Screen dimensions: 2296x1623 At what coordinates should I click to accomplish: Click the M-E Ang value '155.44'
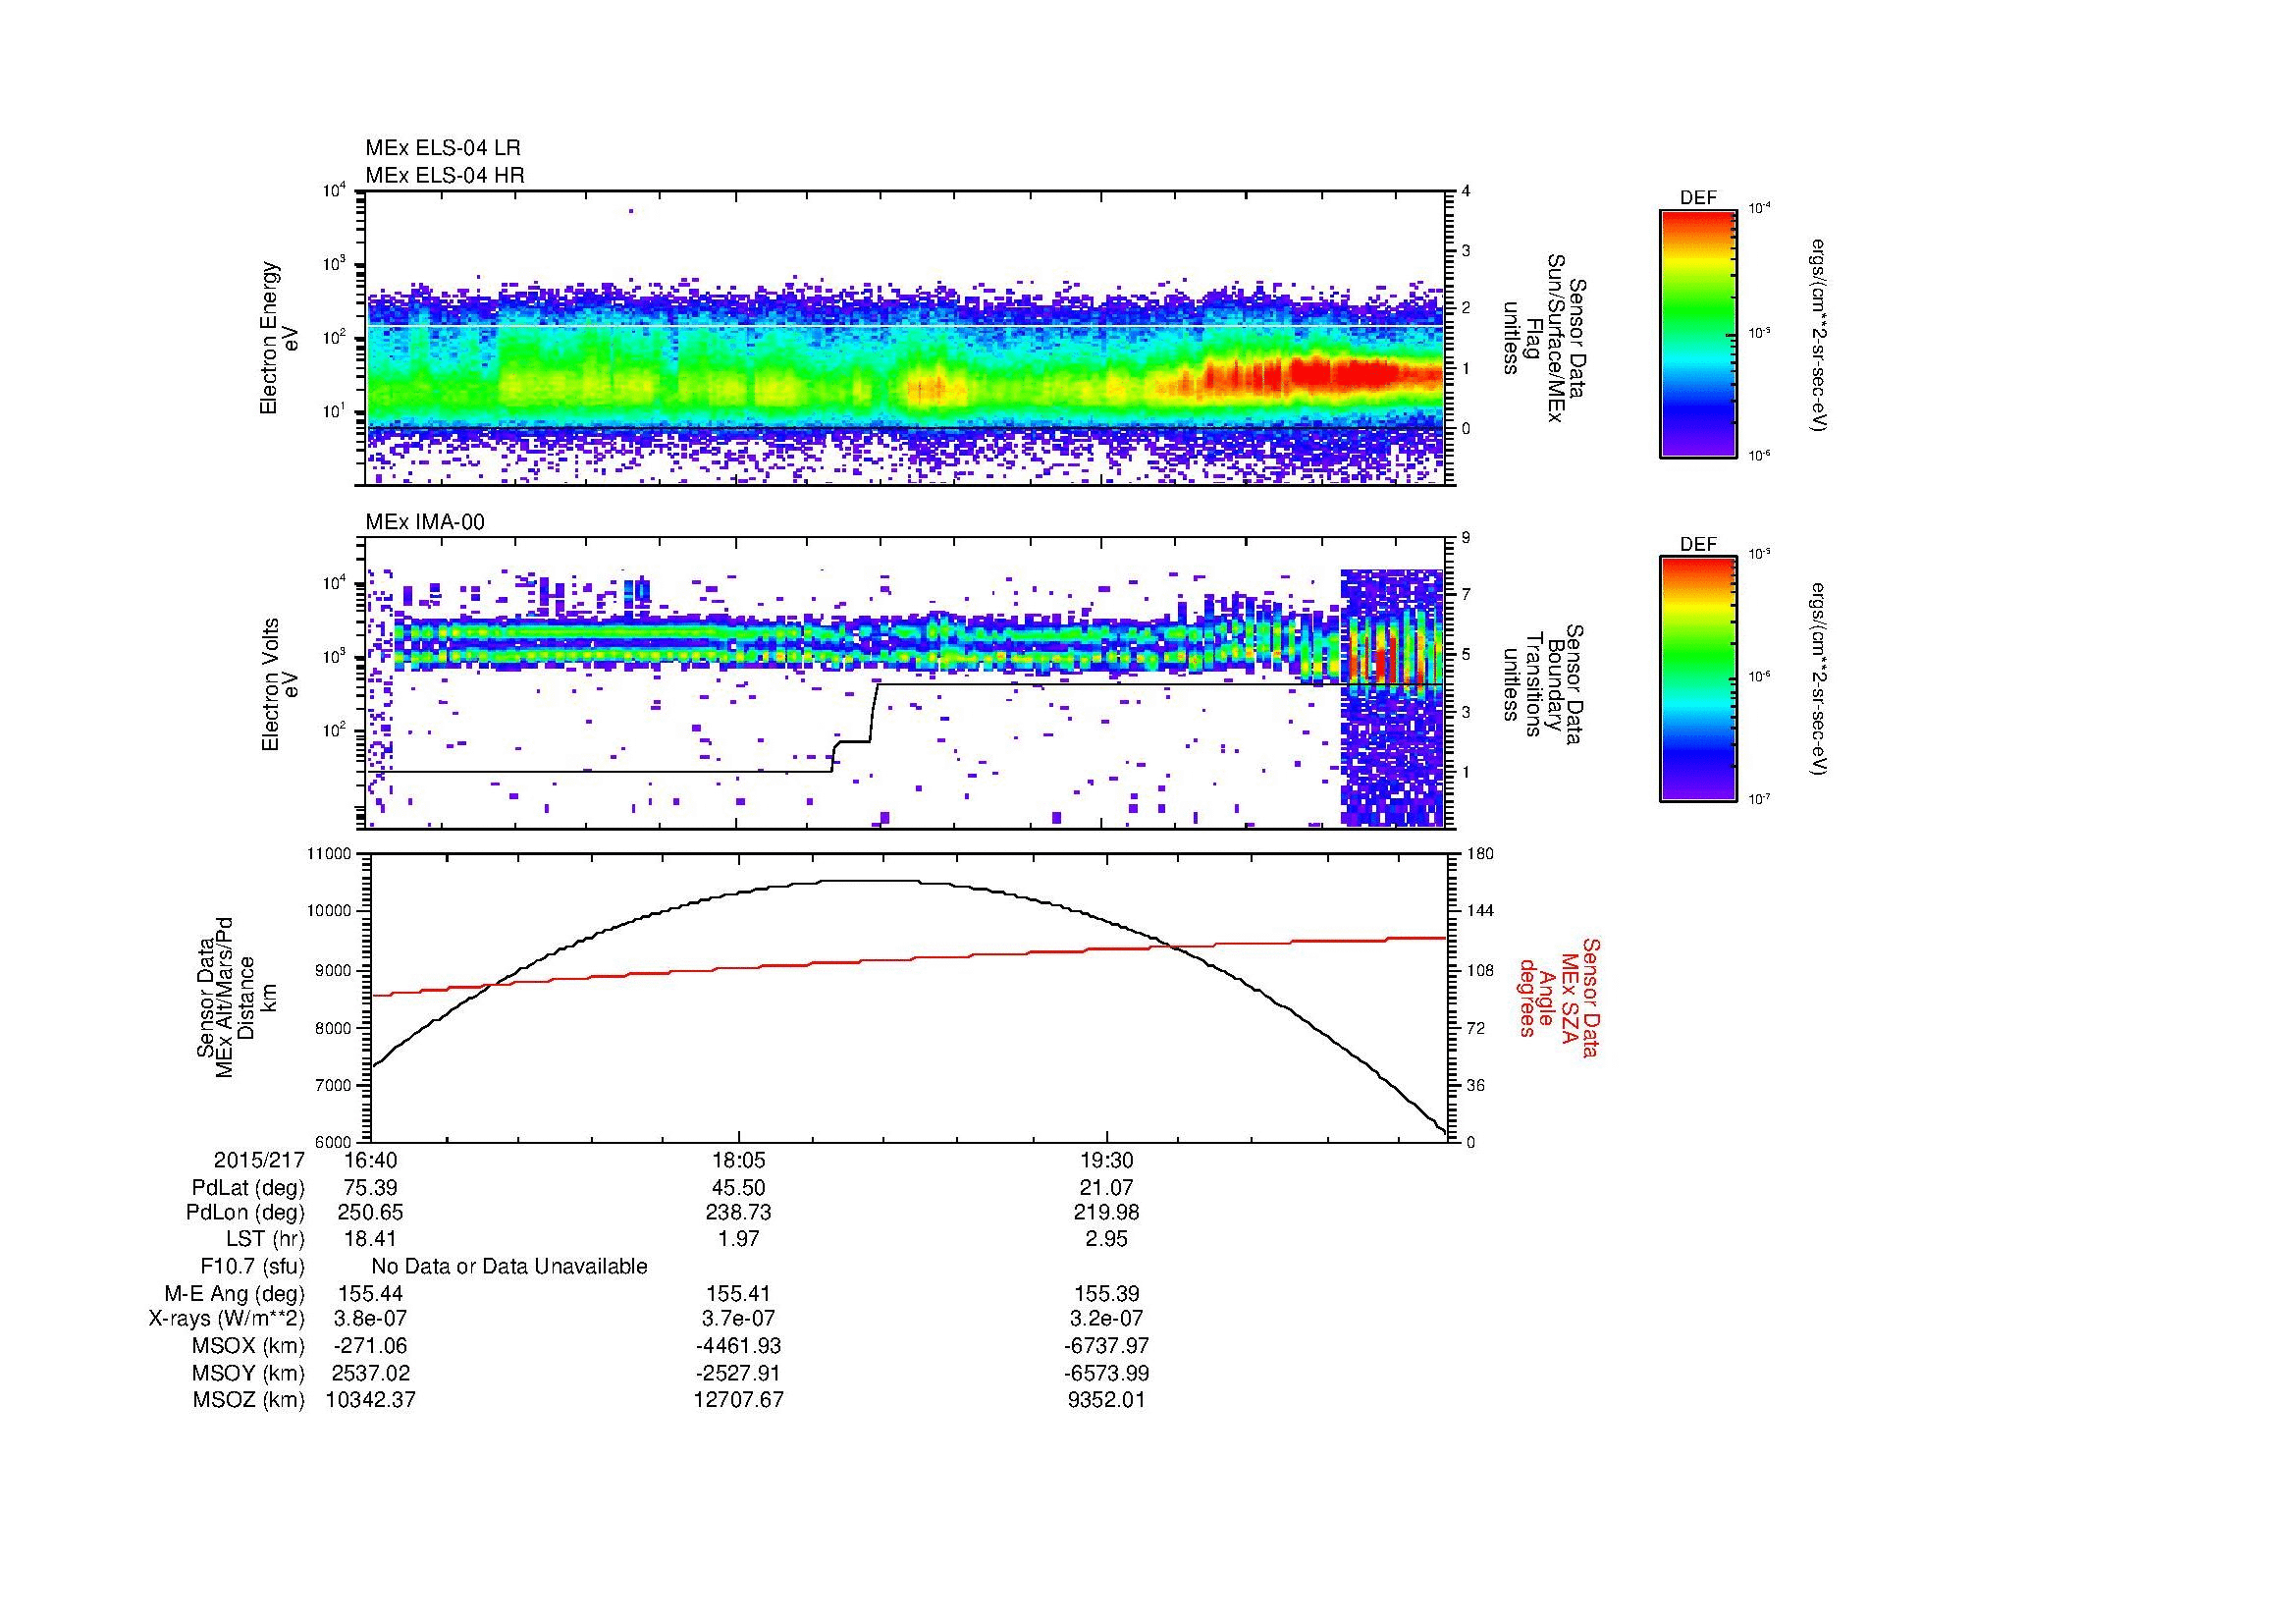[x=370, y=1293]
